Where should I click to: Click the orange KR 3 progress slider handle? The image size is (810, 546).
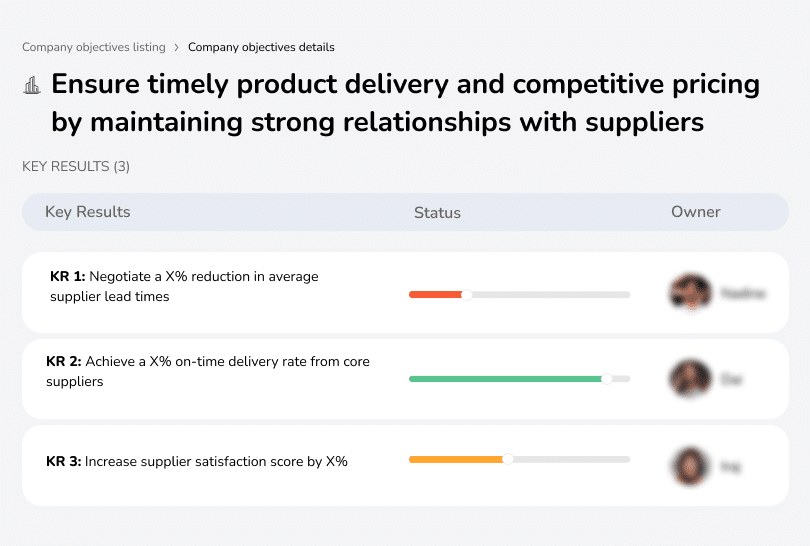coord(508,459)
